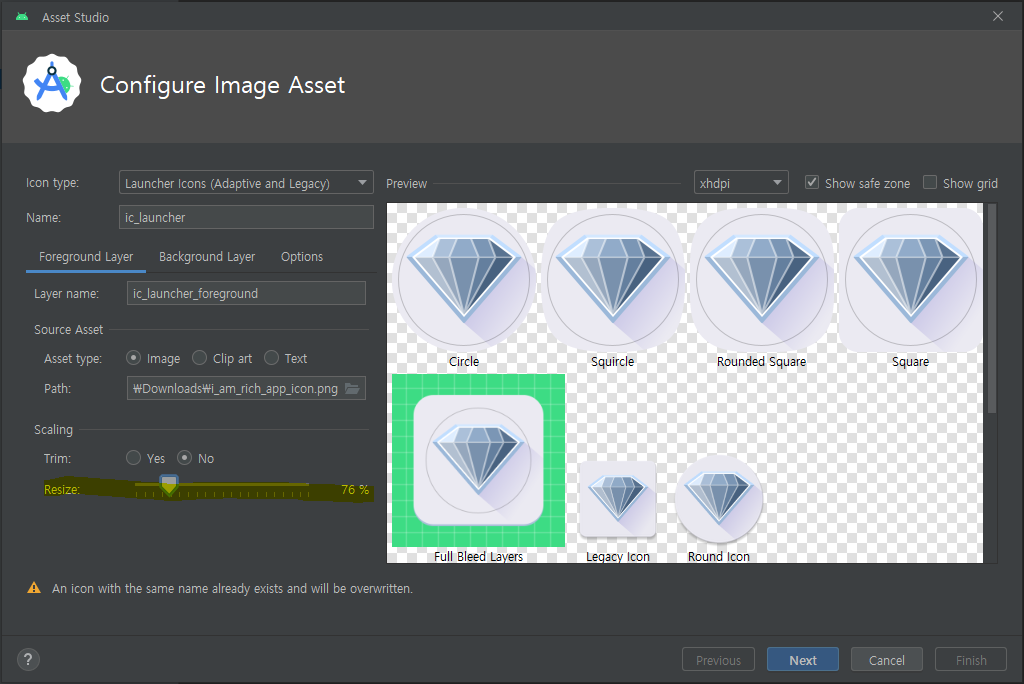Click the Layer name field ic_launcher_foreground
The image size is (1024, 684).
(x=246, y=293)
